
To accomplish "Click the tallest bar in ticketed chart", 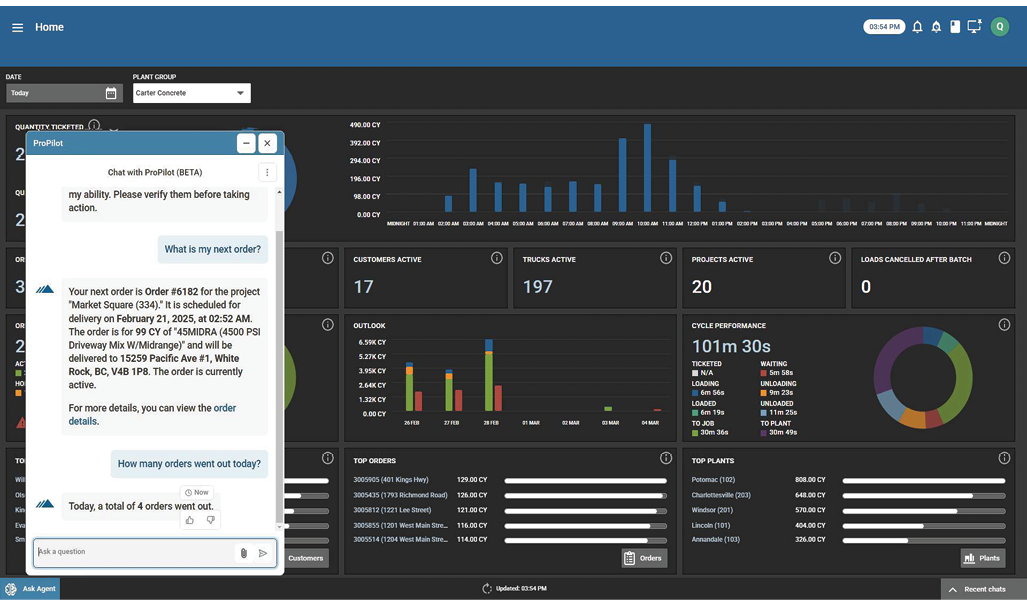I will point(647,168).
